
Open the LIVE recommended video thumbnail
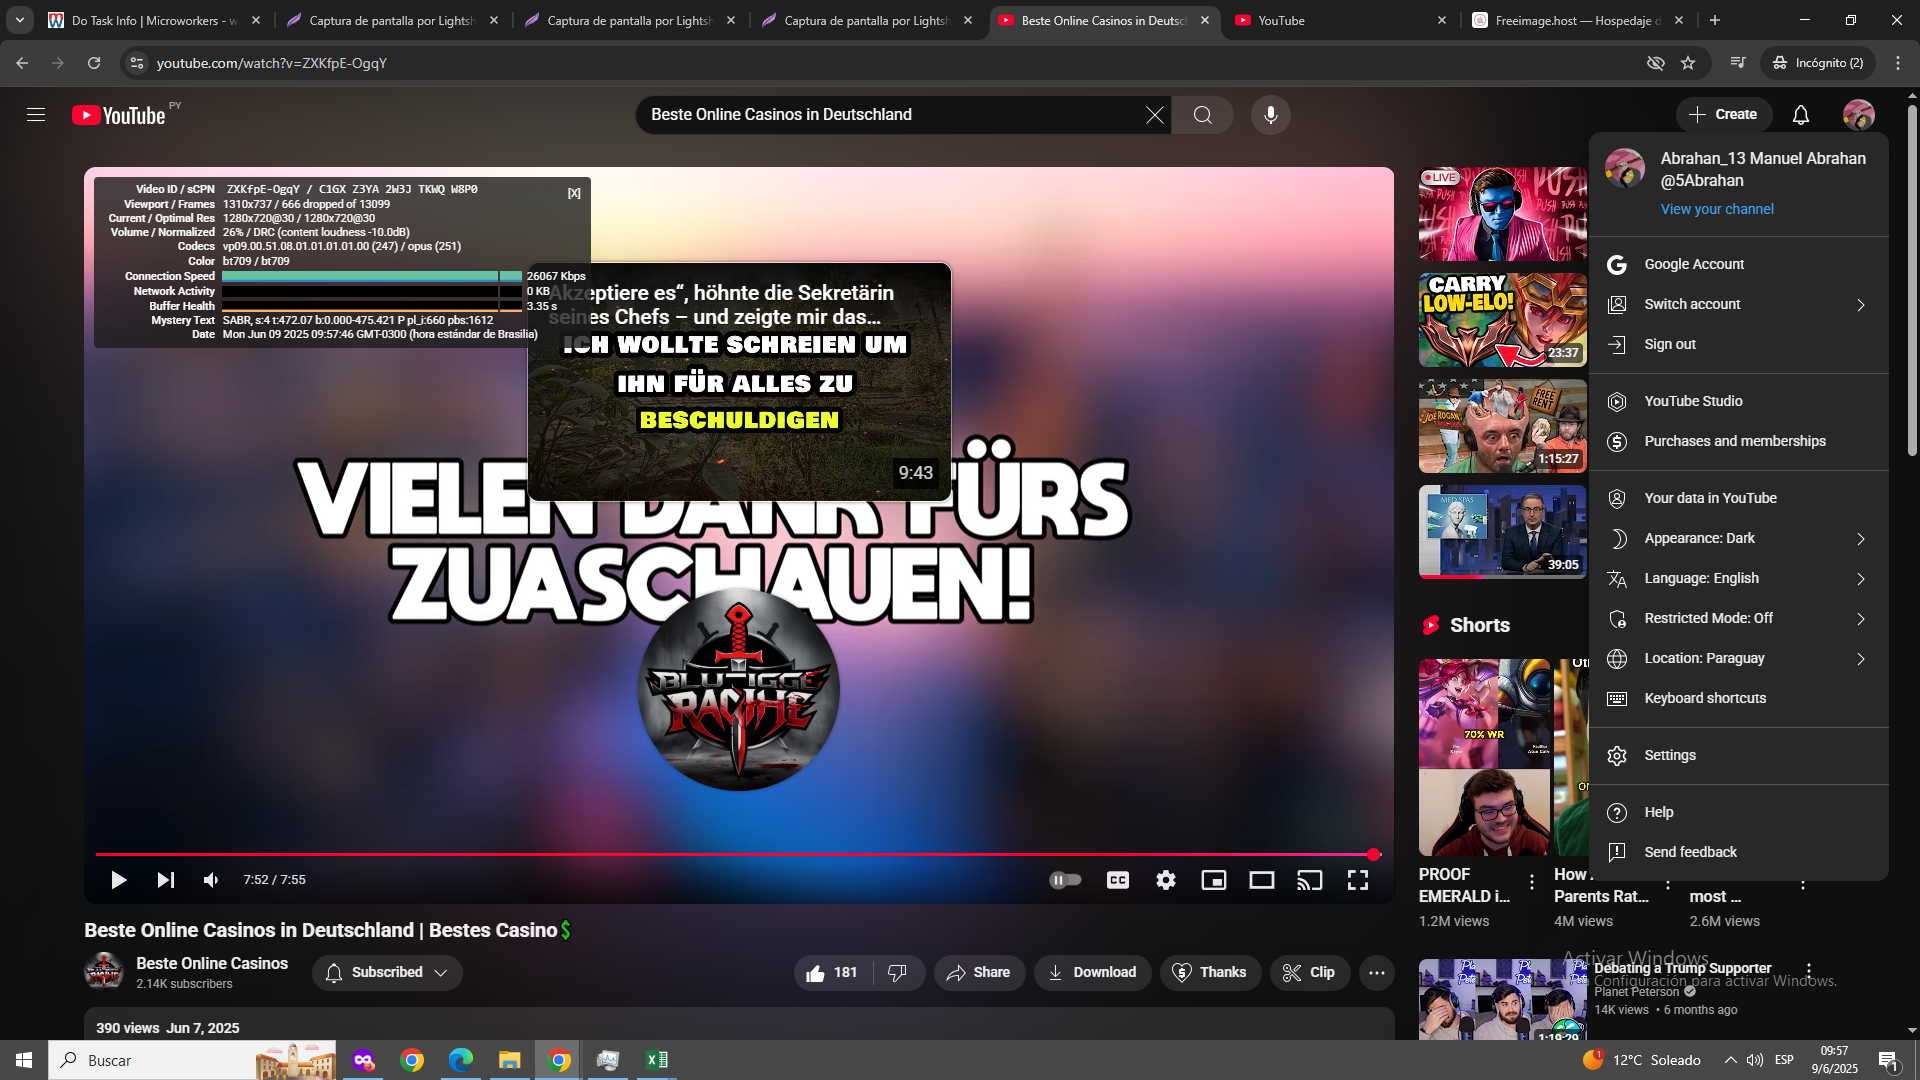(1502, 214)
